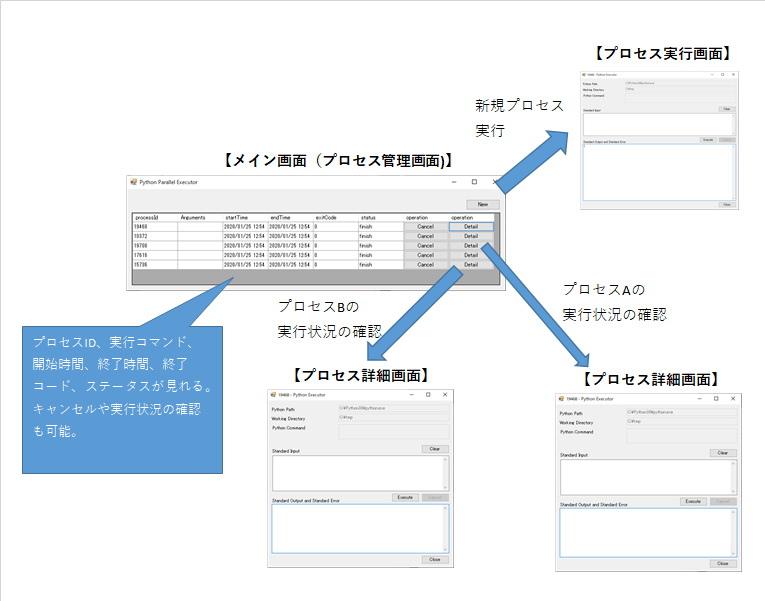
Task: Click Python Command field in Process A detail window
Action: point(682,435)
